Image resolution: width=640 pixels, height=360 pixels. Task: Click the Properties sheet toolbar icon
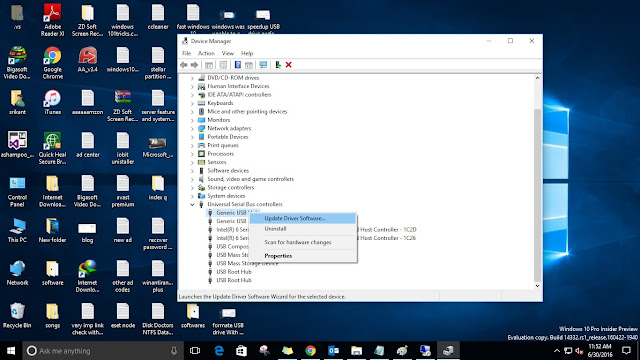pos(223,65)
